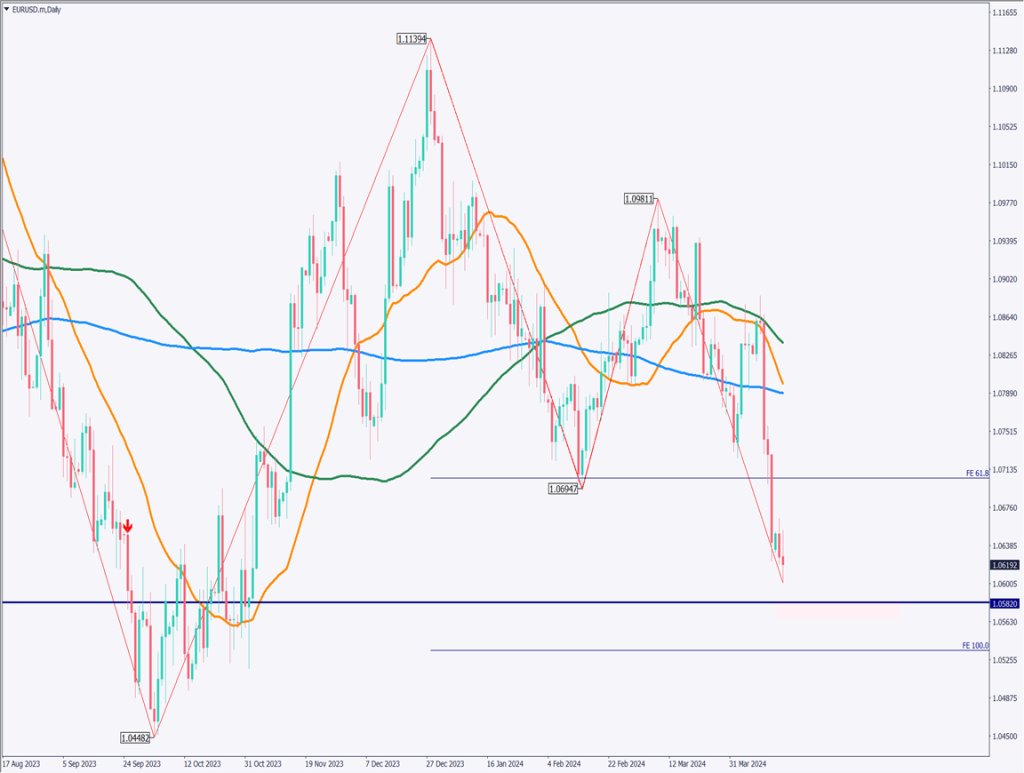Image resolution: width=1024 pixels, height=773 pixels.
Task: Select the 1.08265 price scale value
Action: click(1006, 355)
